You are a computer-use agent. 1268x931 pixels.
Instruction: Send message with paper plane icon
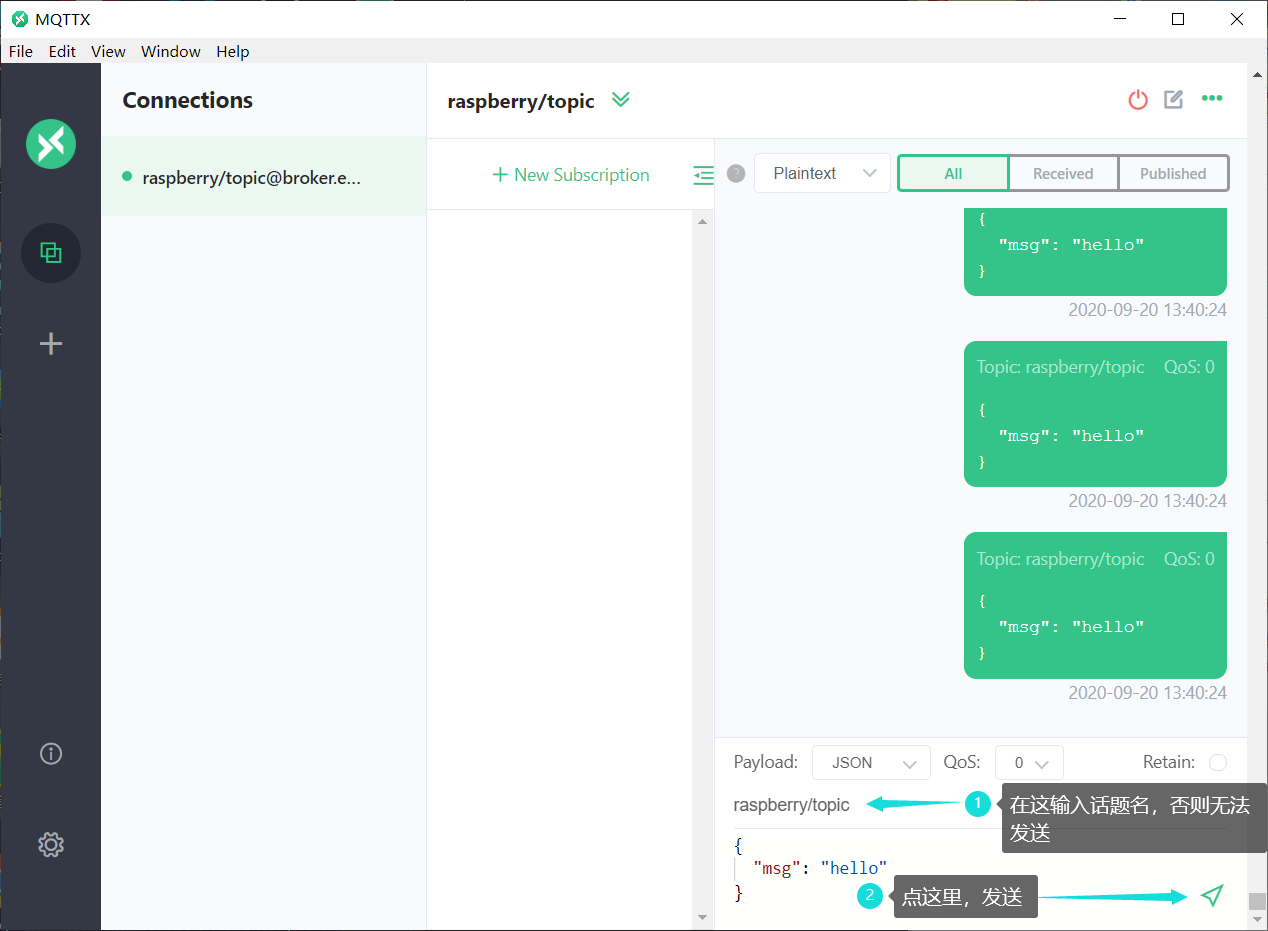pos(1212,896)
